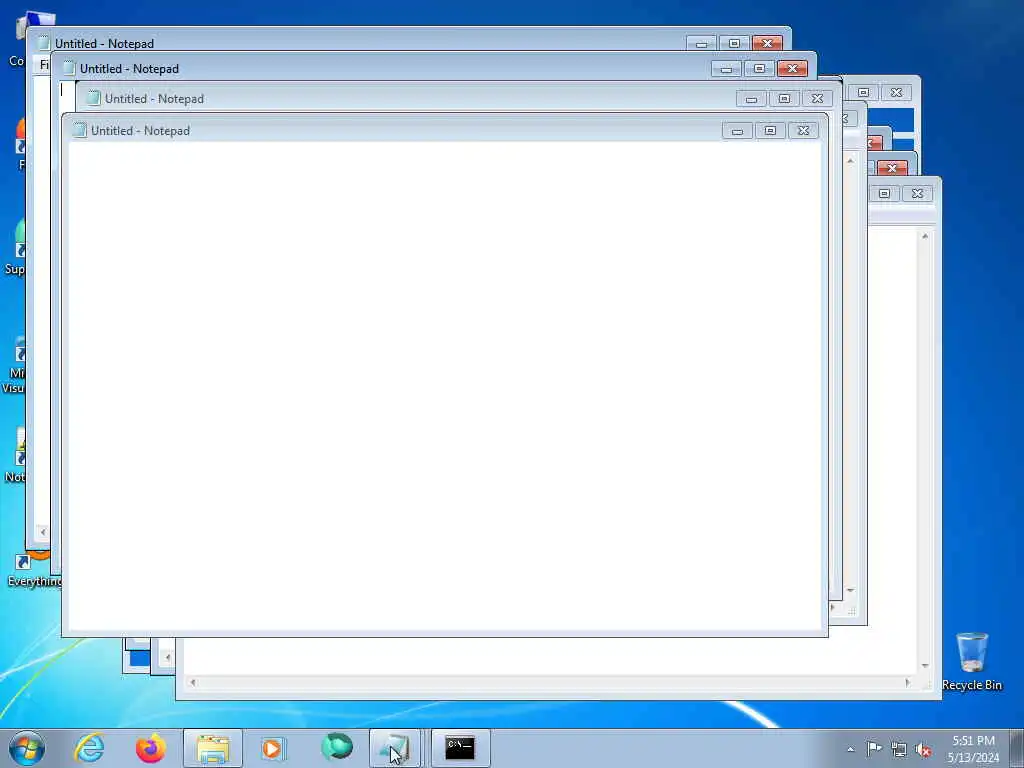Click the stacked Notepad taskbar button
The height and width of the screenshot is (768, 1024).
[x=396, y=748]
